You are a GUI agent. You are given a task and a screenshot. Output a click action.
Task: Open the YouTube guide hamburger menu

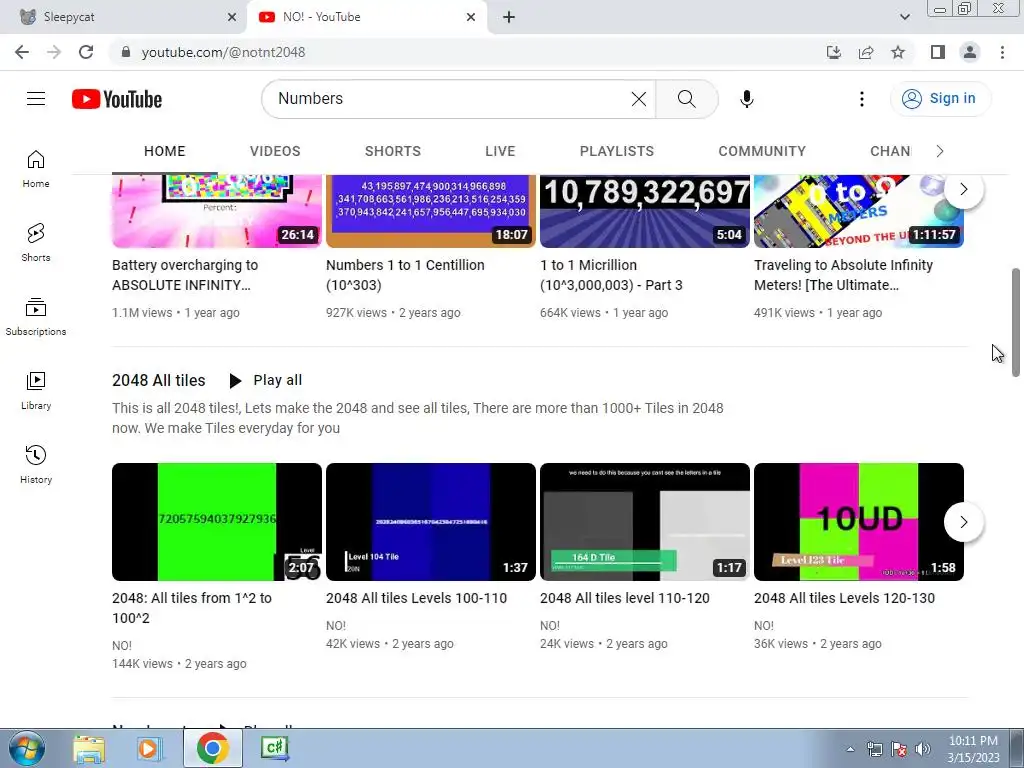click(x=36, y=99)
